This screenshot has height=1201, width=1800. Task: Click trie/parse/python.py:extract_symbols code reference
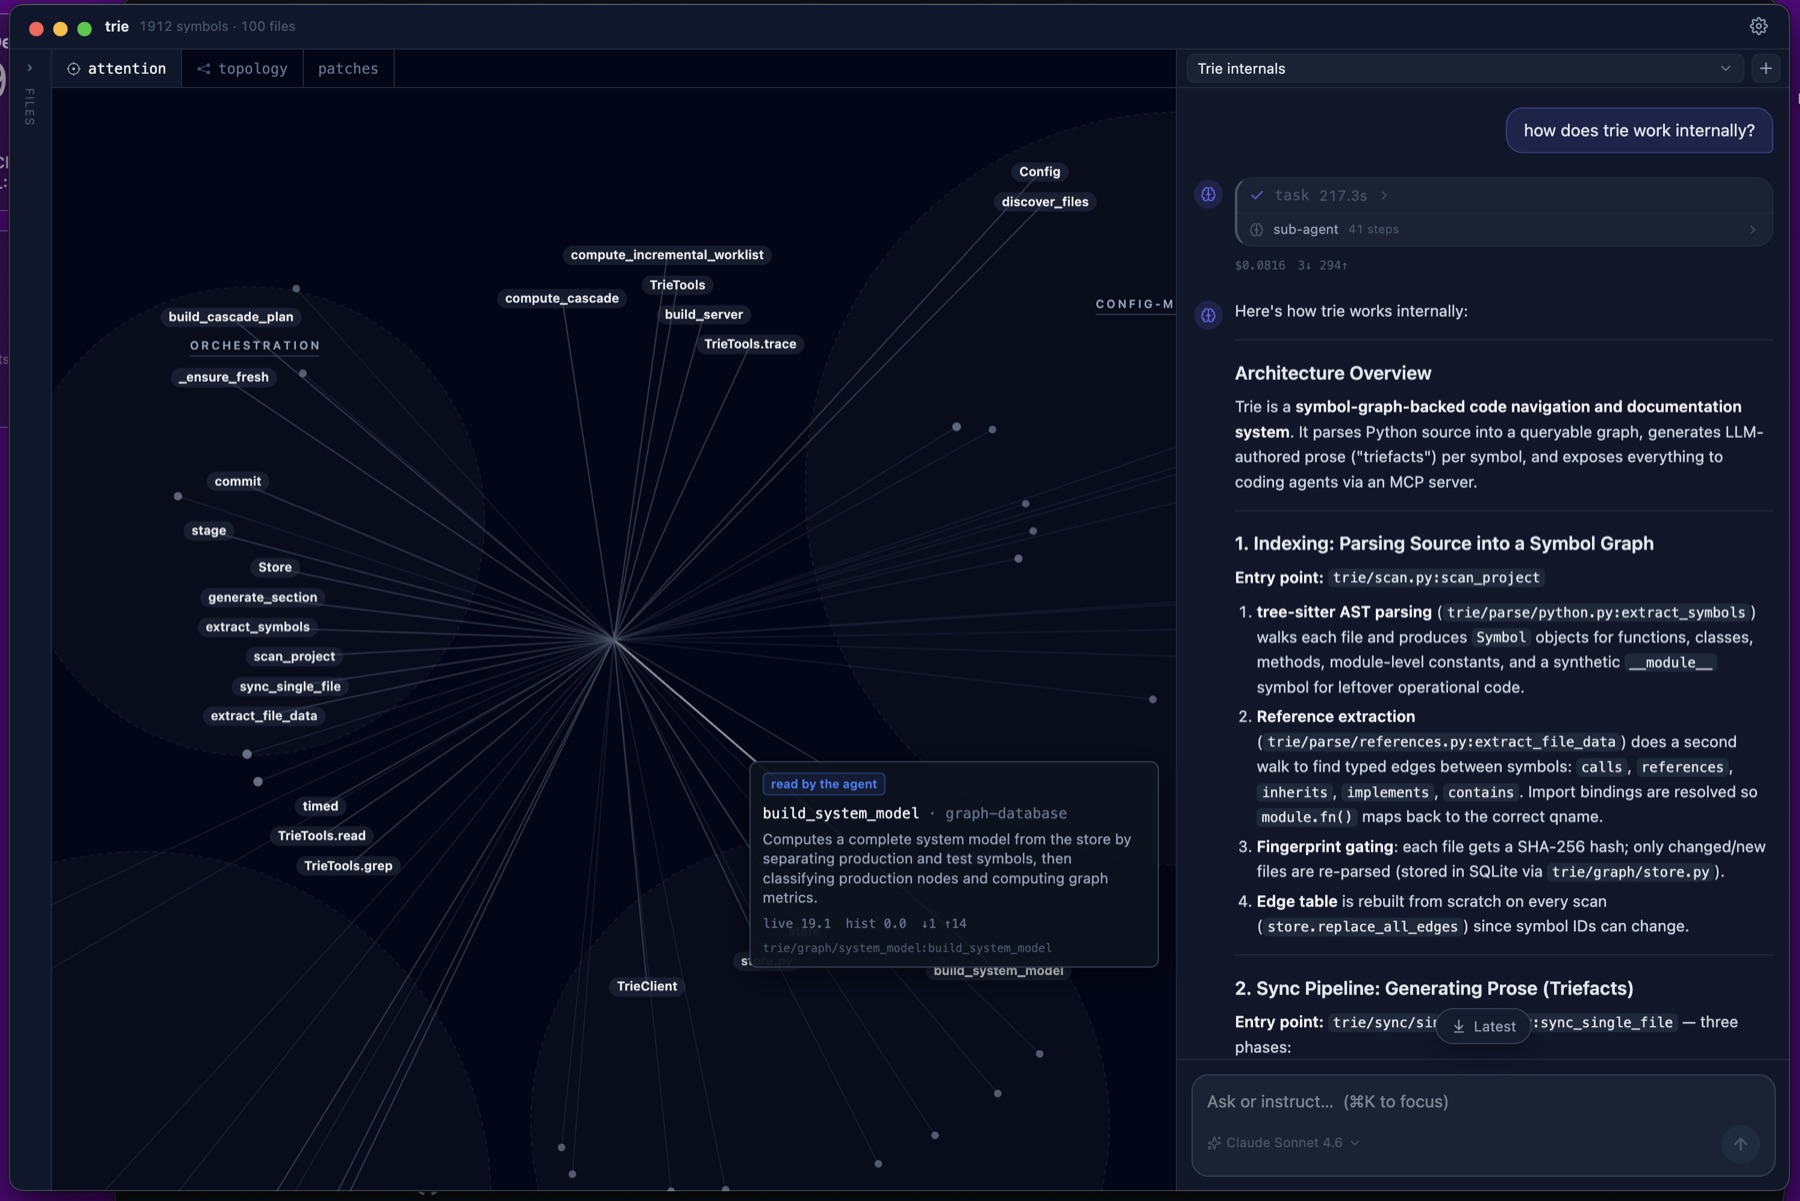1596,612
